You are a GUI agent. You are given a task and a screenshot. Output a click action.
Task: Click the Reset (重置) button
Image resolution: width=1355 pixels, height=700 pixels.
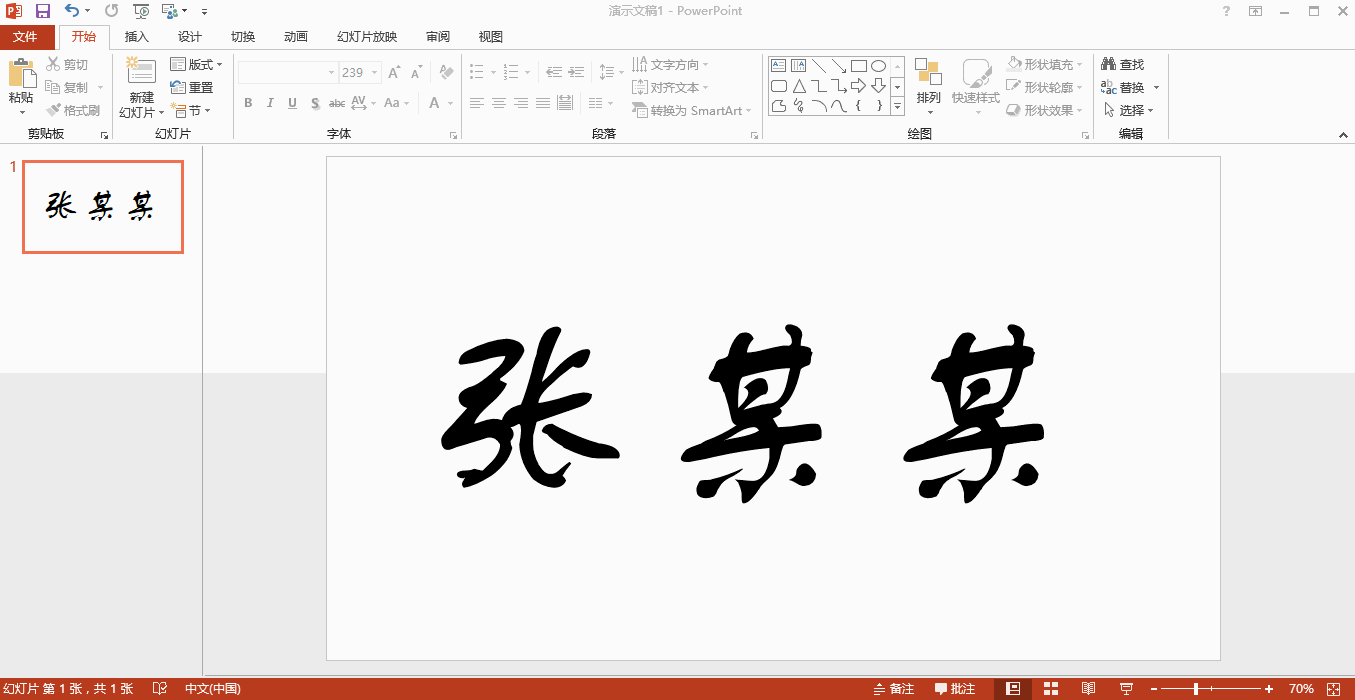[x=192, y=87]
